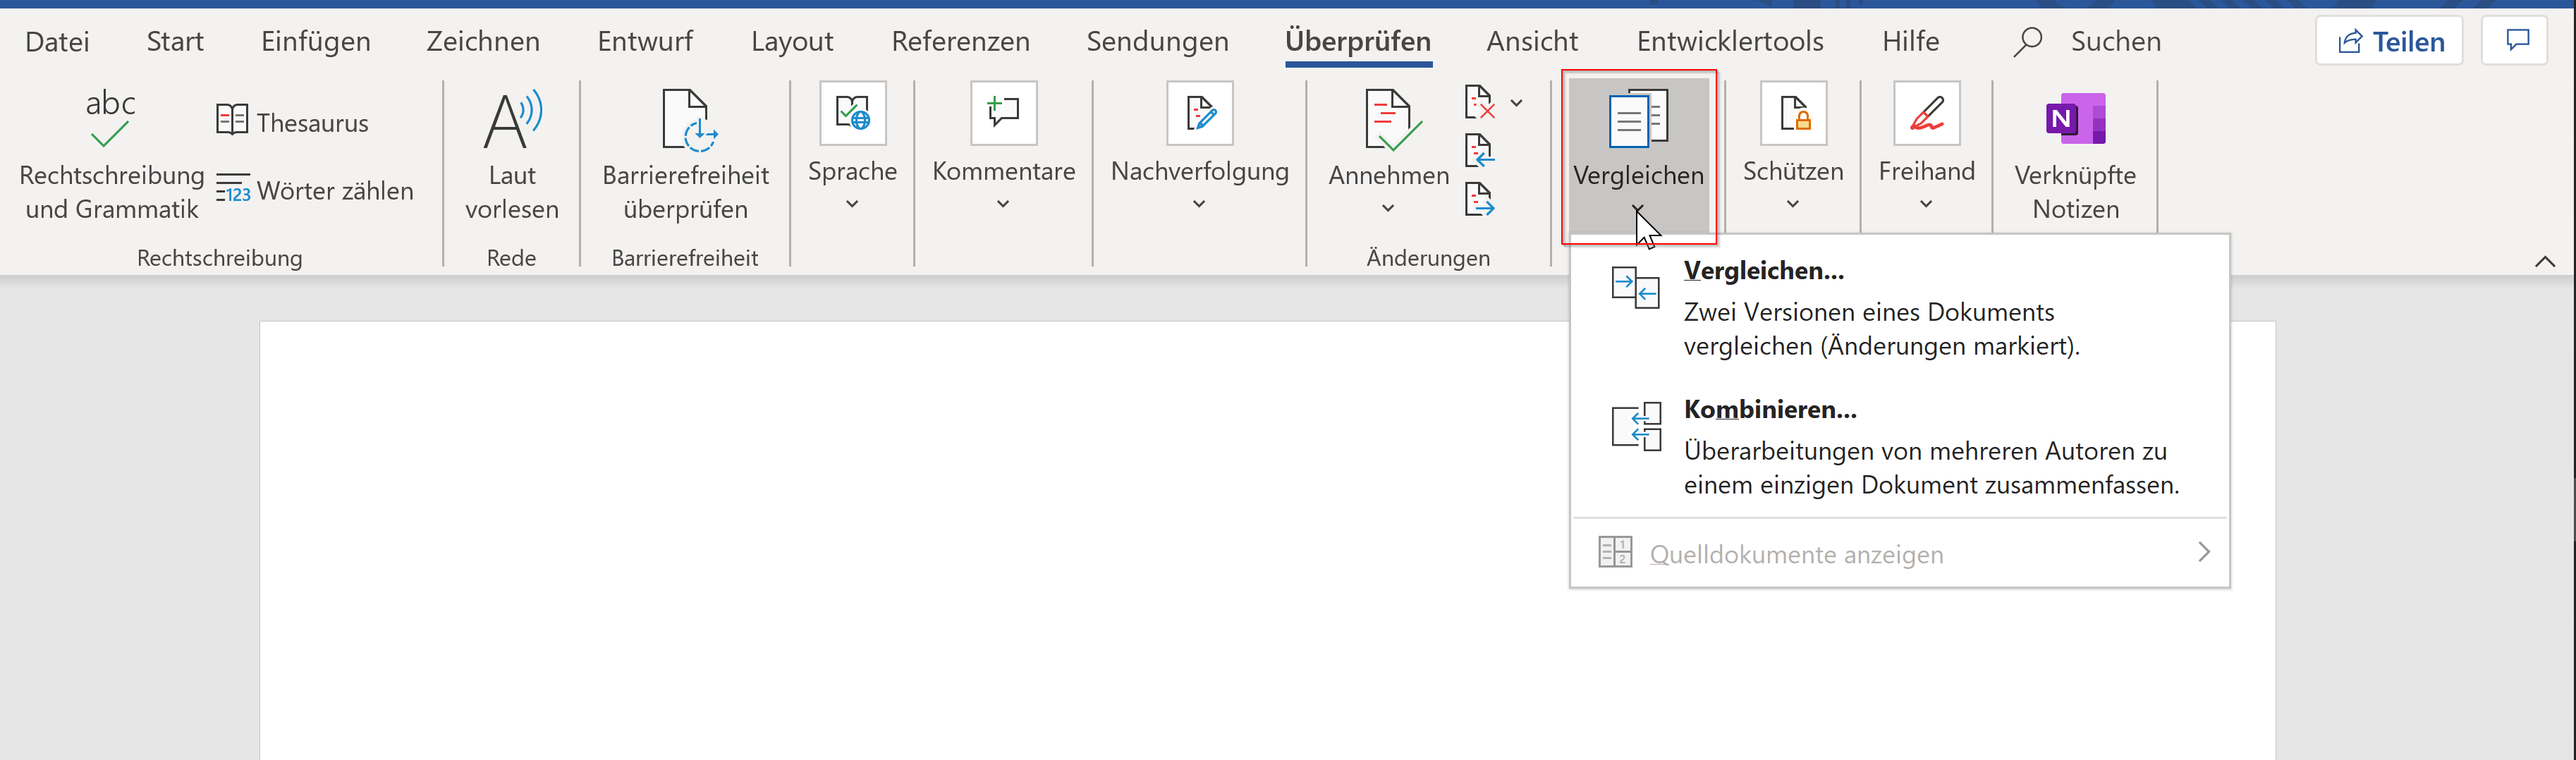
Task: Jump to the vorherige Änderung
Action: pyautogui.click(x=1481, y=151)
